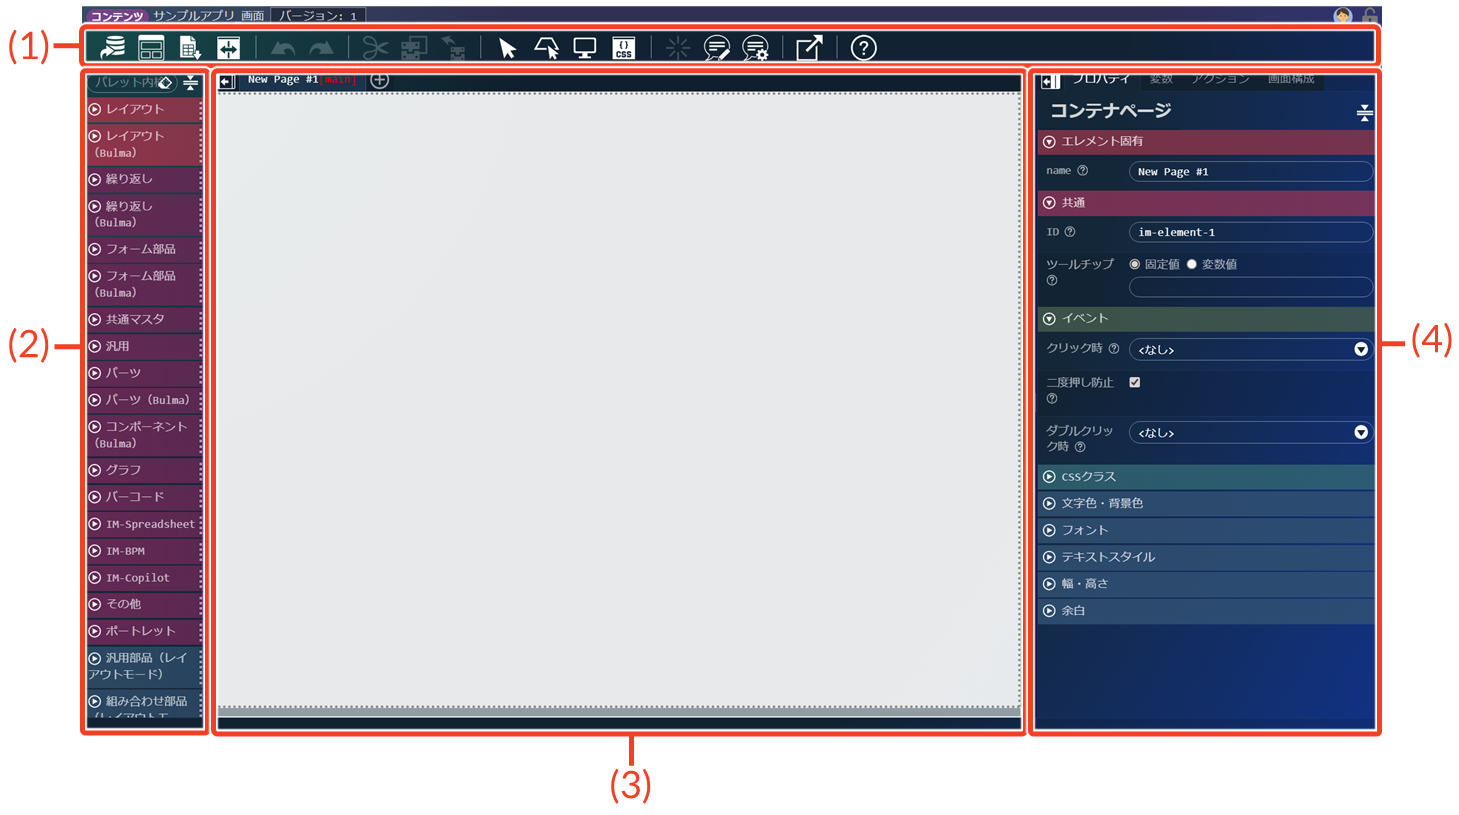Click the database save icon in toolbar
The width and height of the screenshot is (1459, 815).
click(x=113, y=48)
